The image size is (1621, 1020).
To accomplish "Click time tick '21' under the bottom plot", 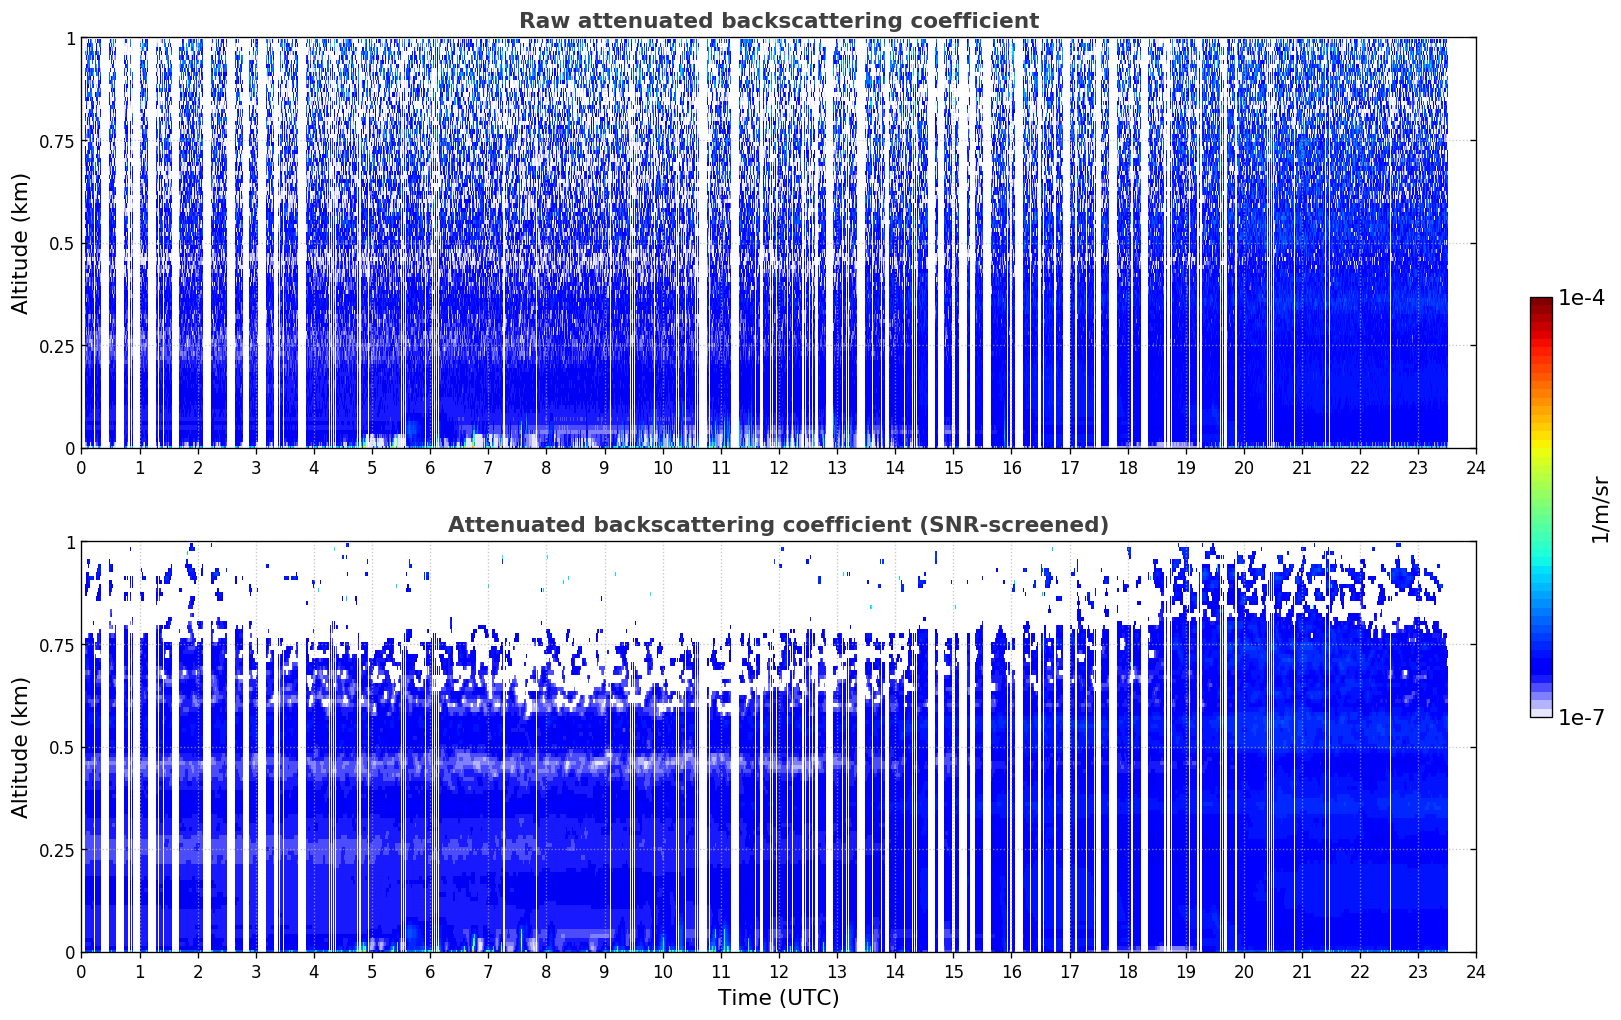I will pos(1302,971).
